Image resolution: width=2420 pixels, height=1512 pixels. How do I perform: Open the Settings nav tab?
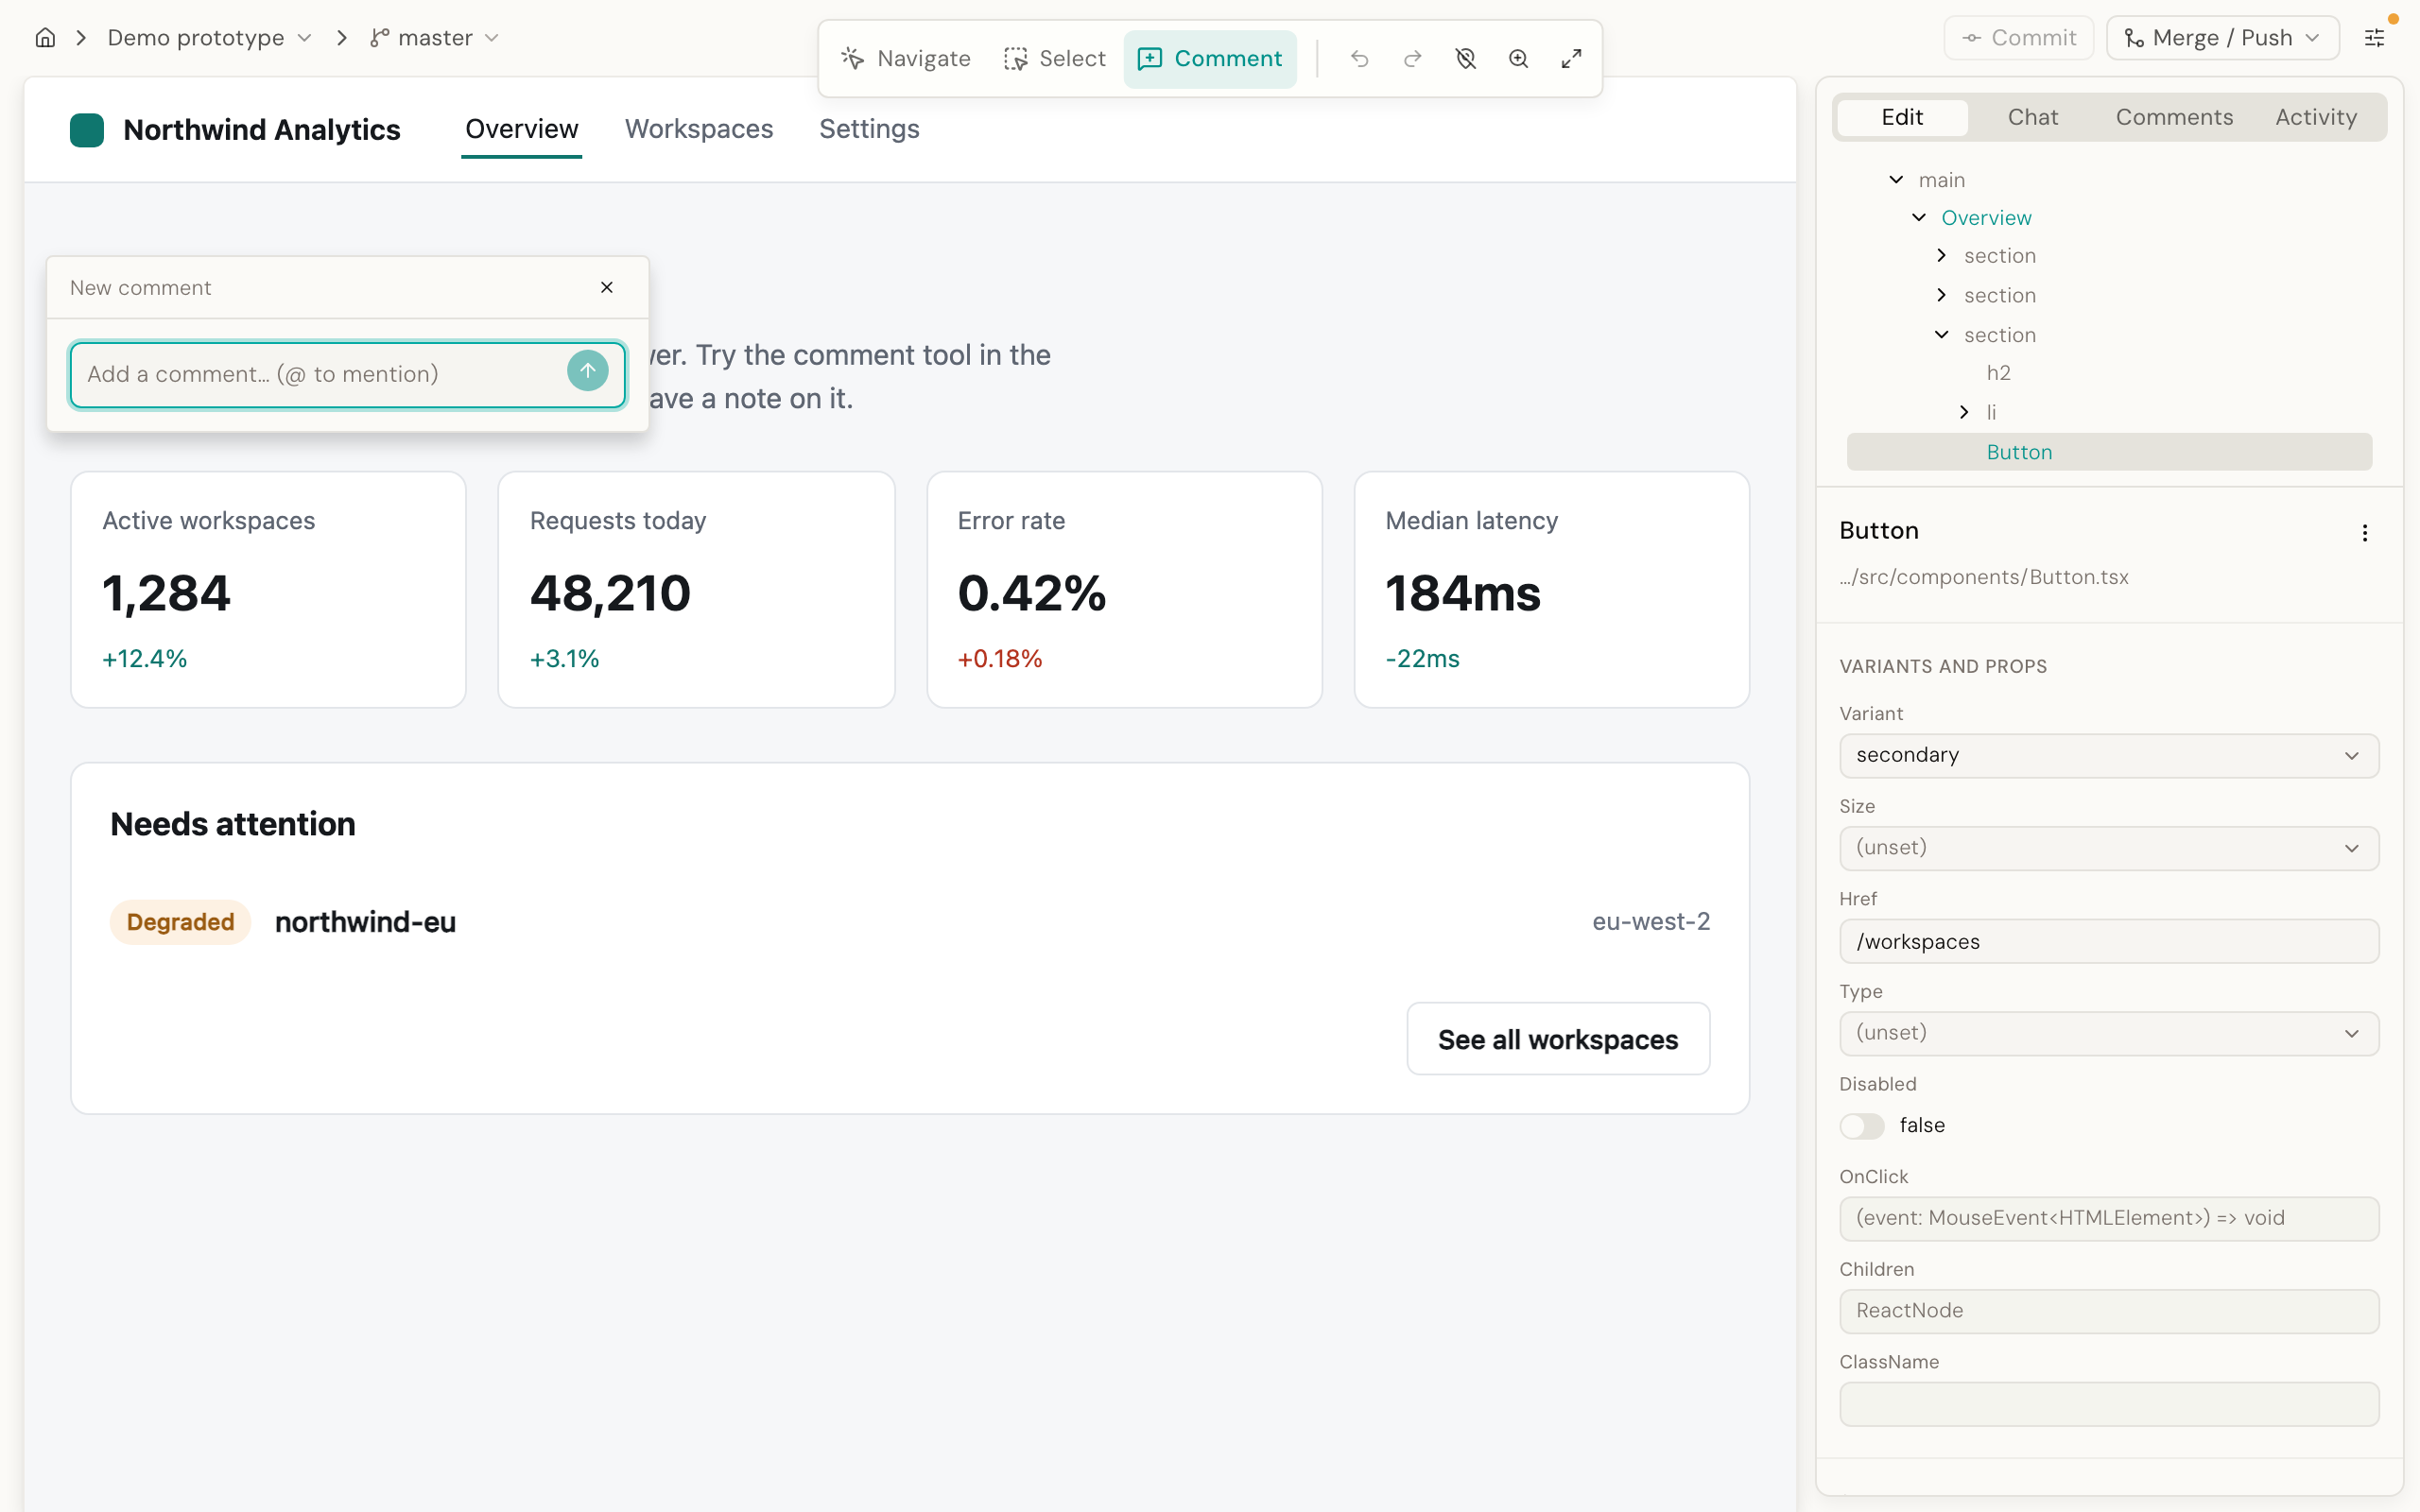point(869,129)
